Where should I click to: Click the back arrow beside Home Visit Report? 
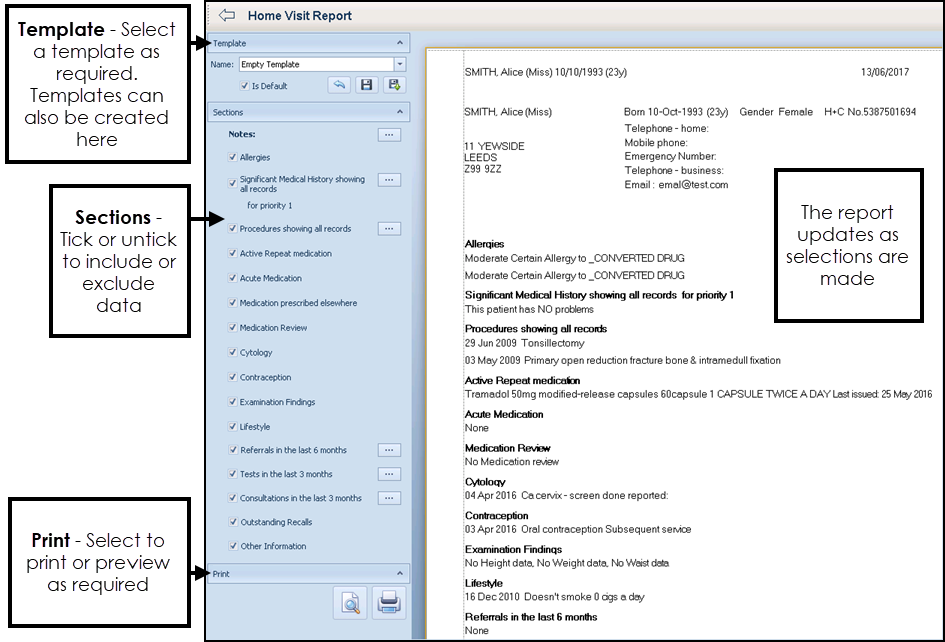click(226, 16)
